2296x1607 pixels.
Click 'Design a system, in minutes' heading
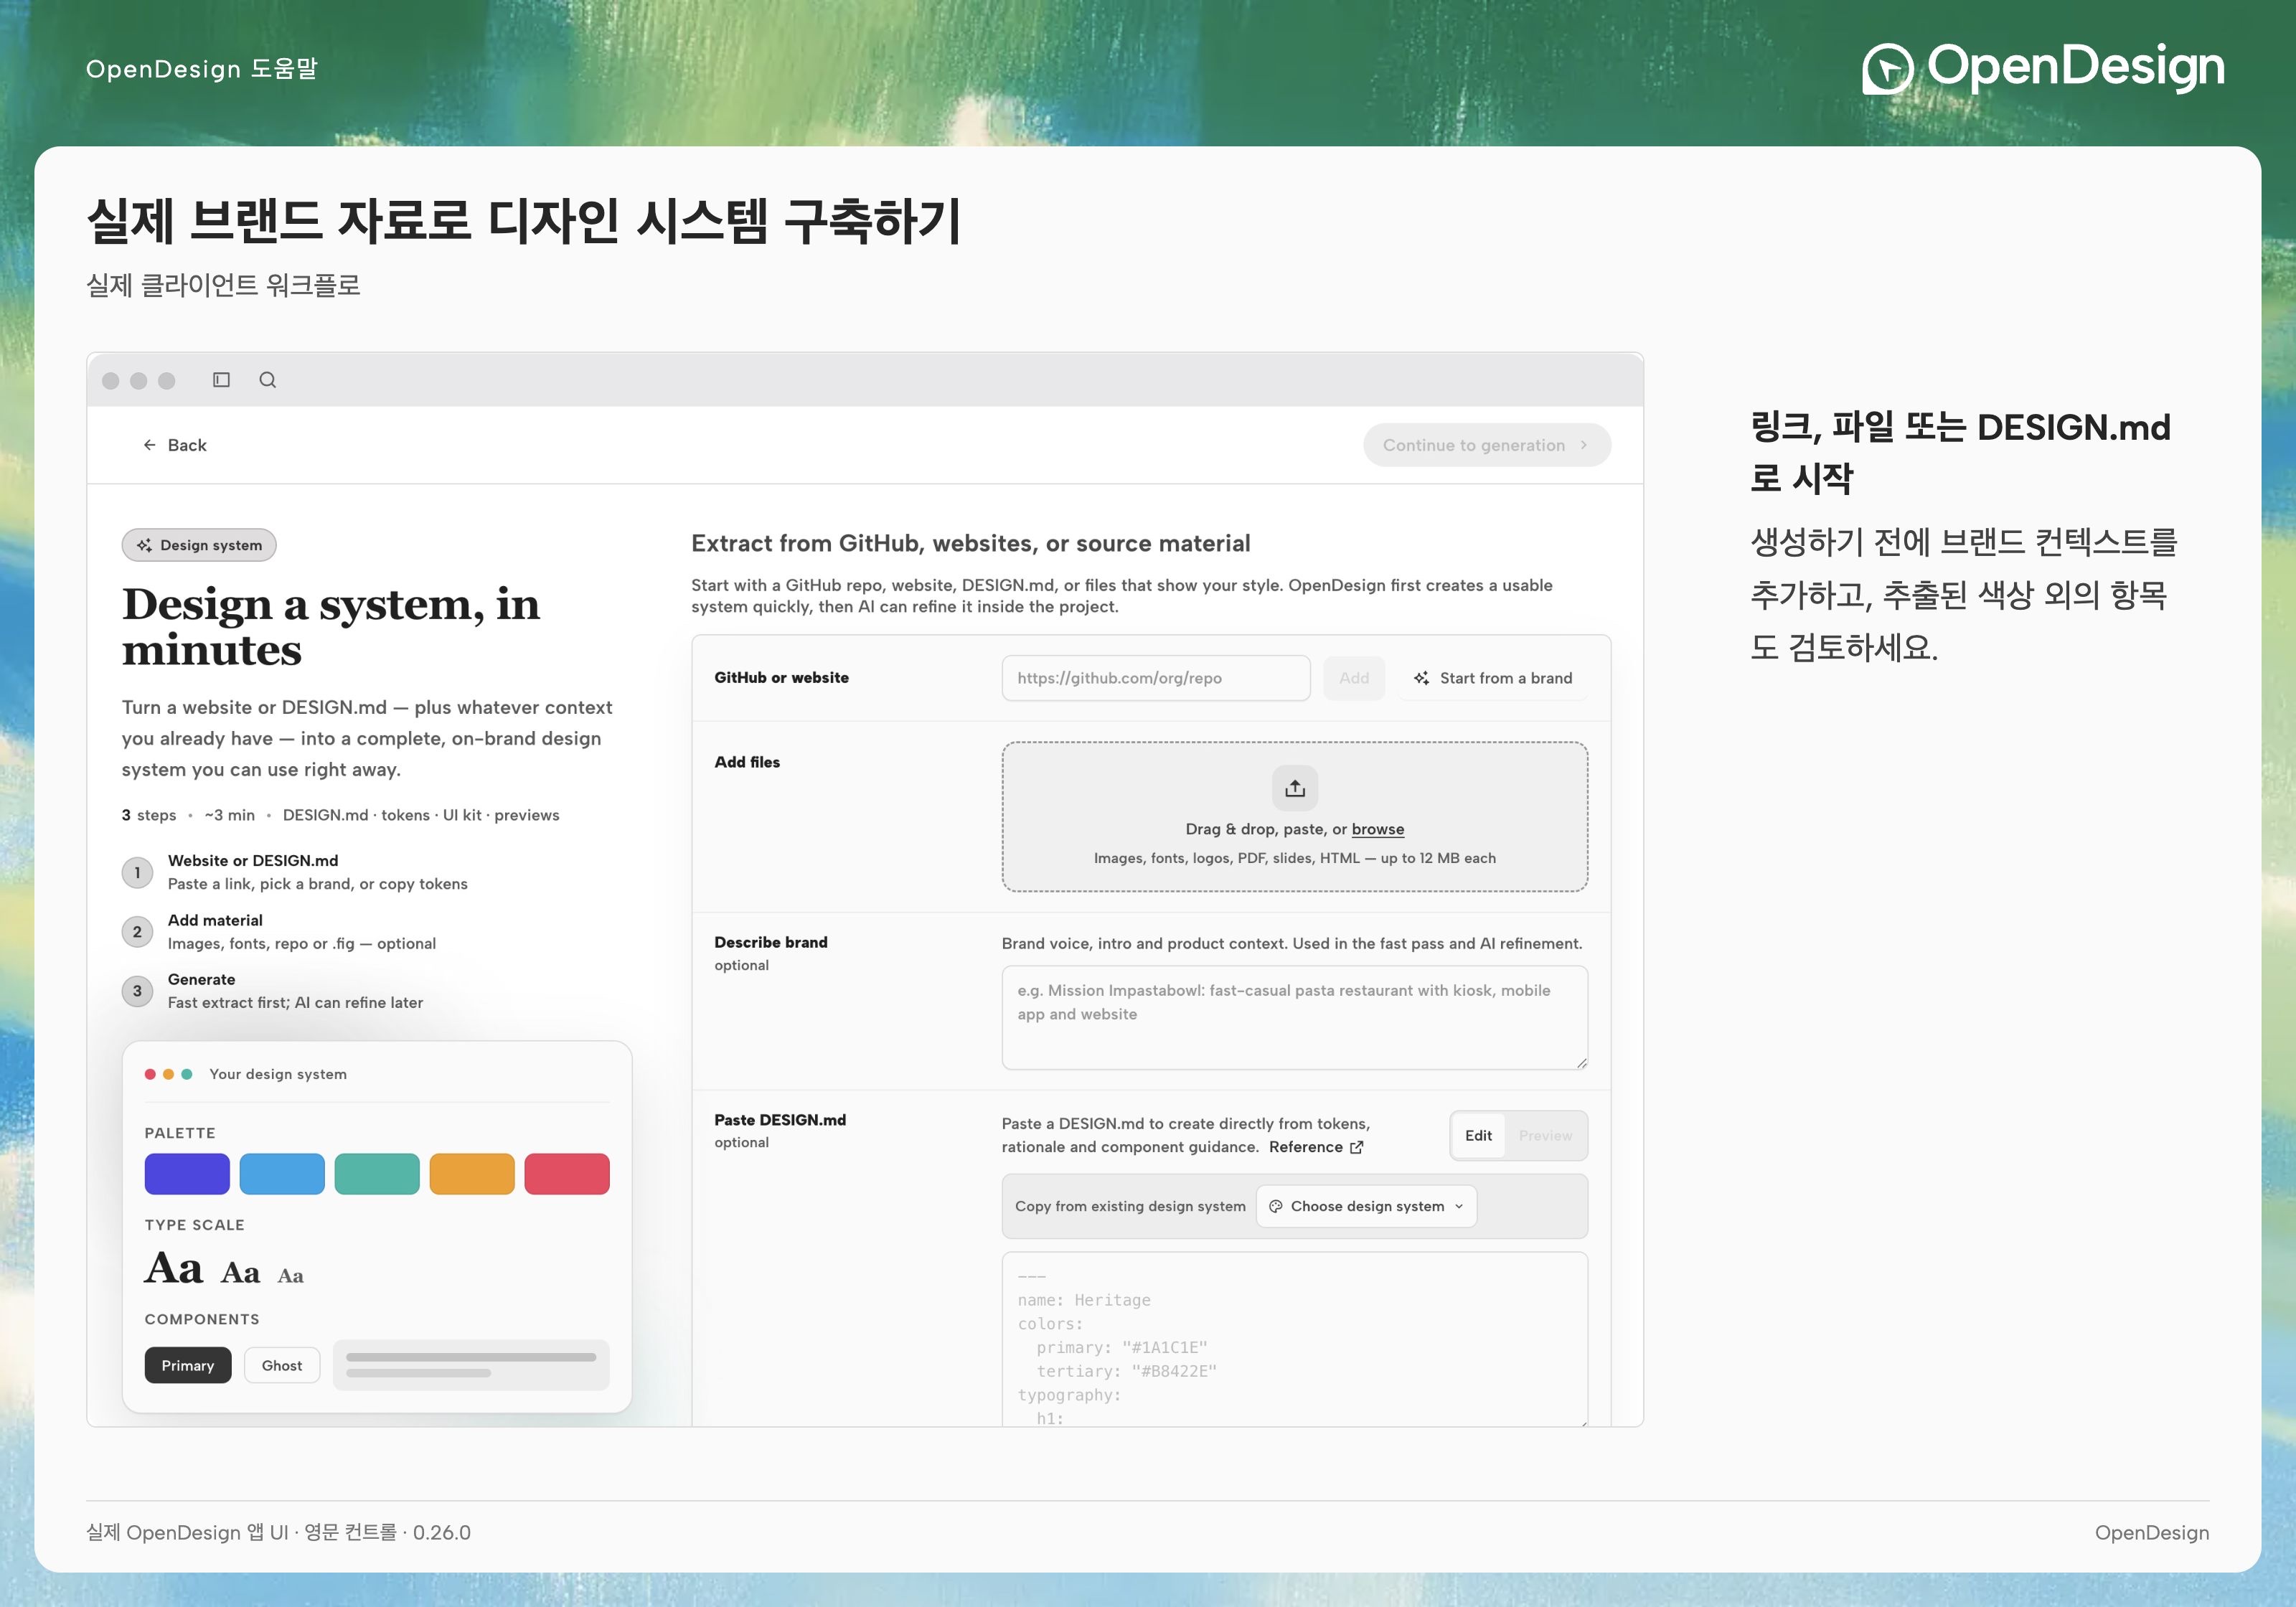pyautogui.click(x=331, y=626)
